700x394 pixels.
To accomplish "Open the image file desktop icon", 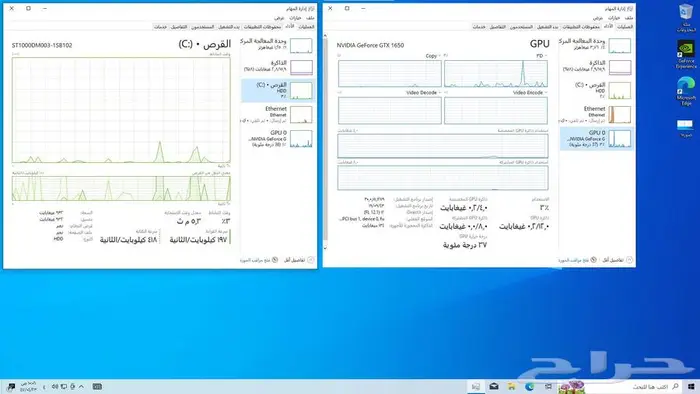I will pyautogui.click(x=685, y=128).
